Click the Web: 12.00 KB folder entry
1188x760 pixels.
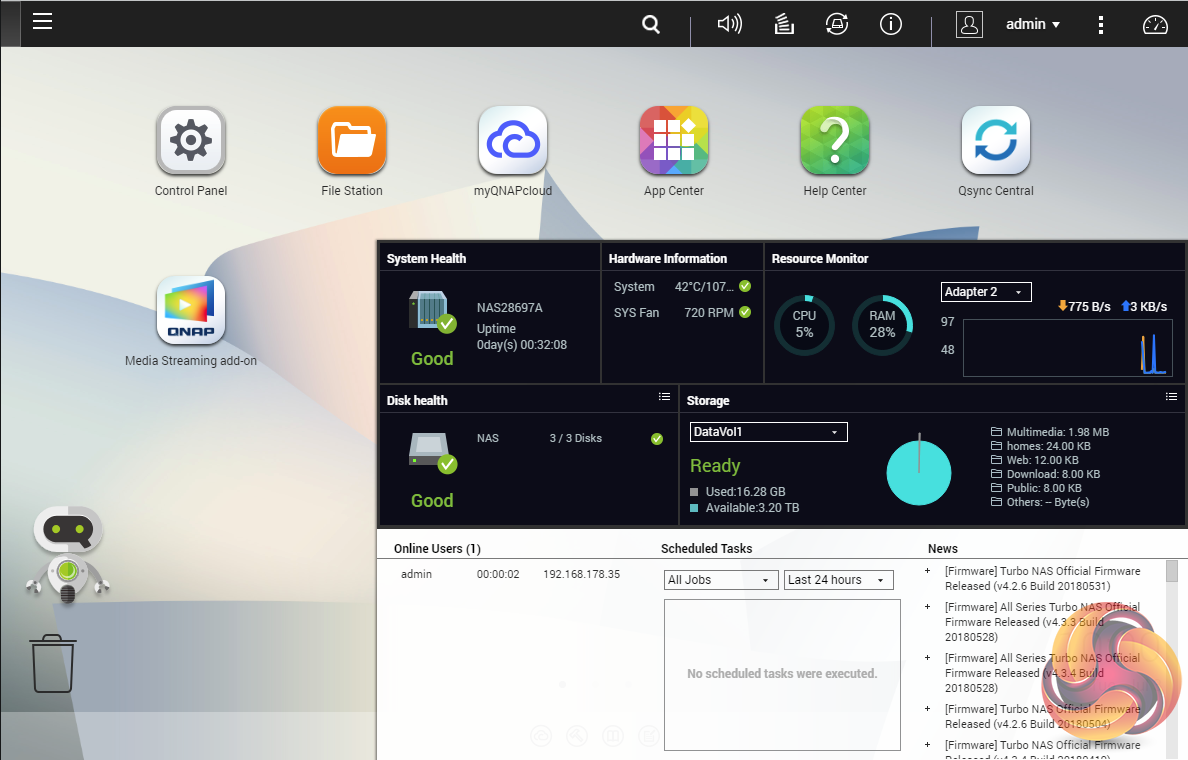1035,460
